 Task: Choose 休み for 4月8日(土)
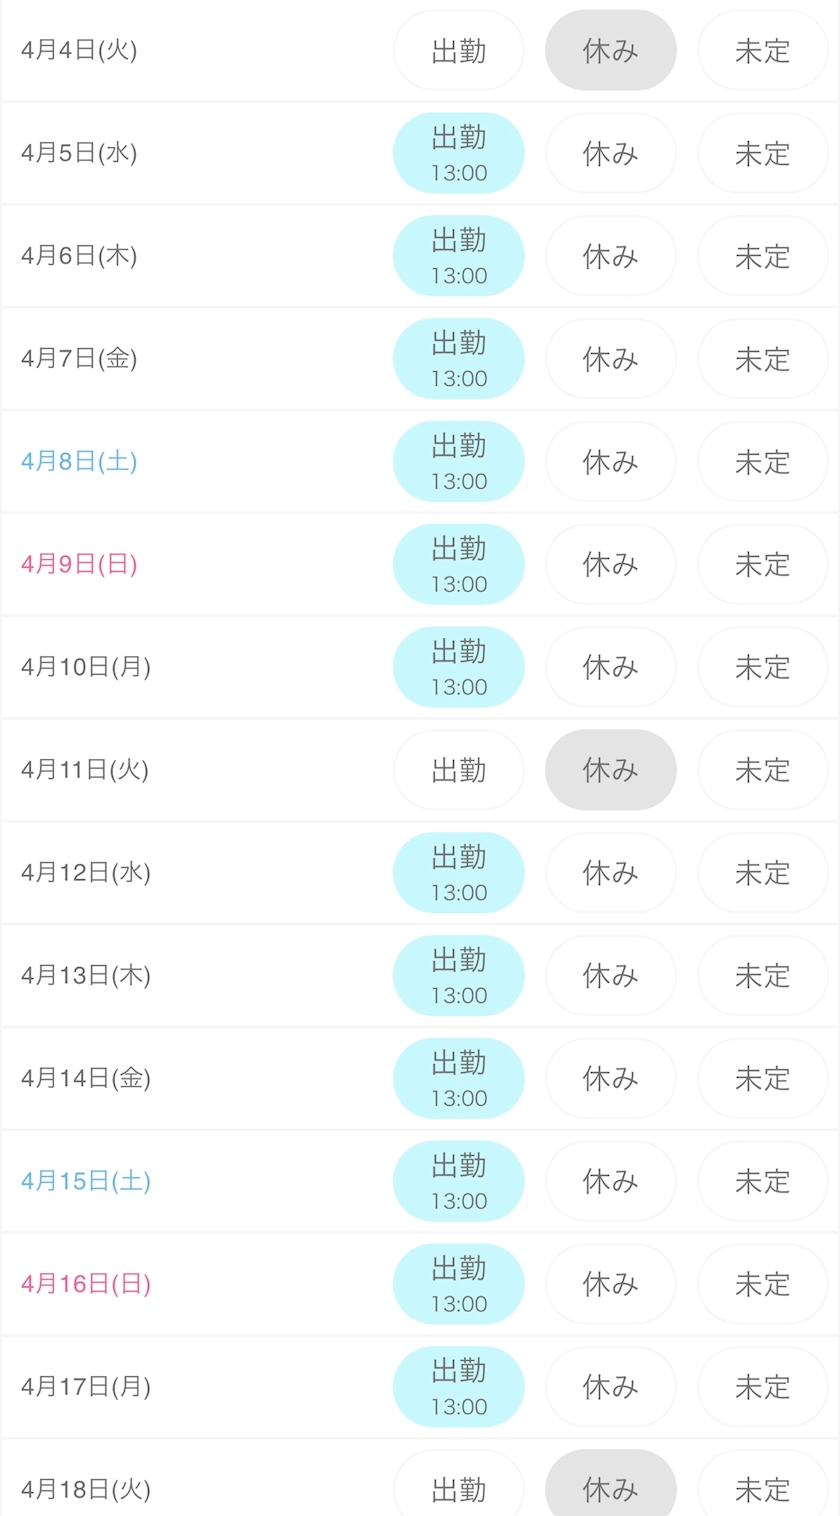click(x=611, y=462)
